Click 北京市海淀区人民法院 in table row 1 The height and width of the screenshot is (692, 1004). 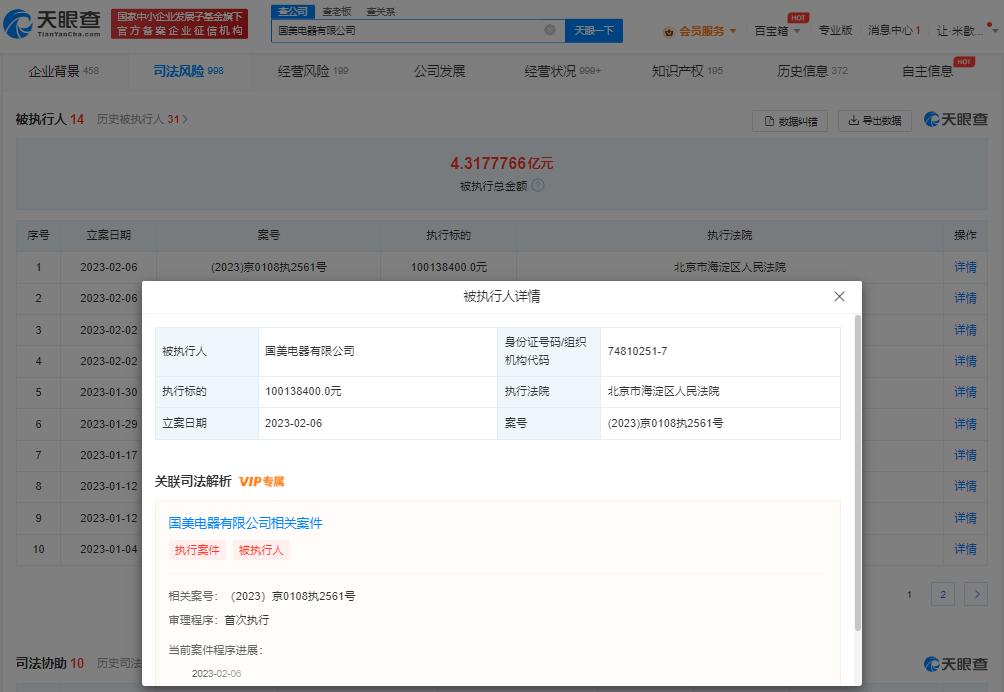[729, 267]
